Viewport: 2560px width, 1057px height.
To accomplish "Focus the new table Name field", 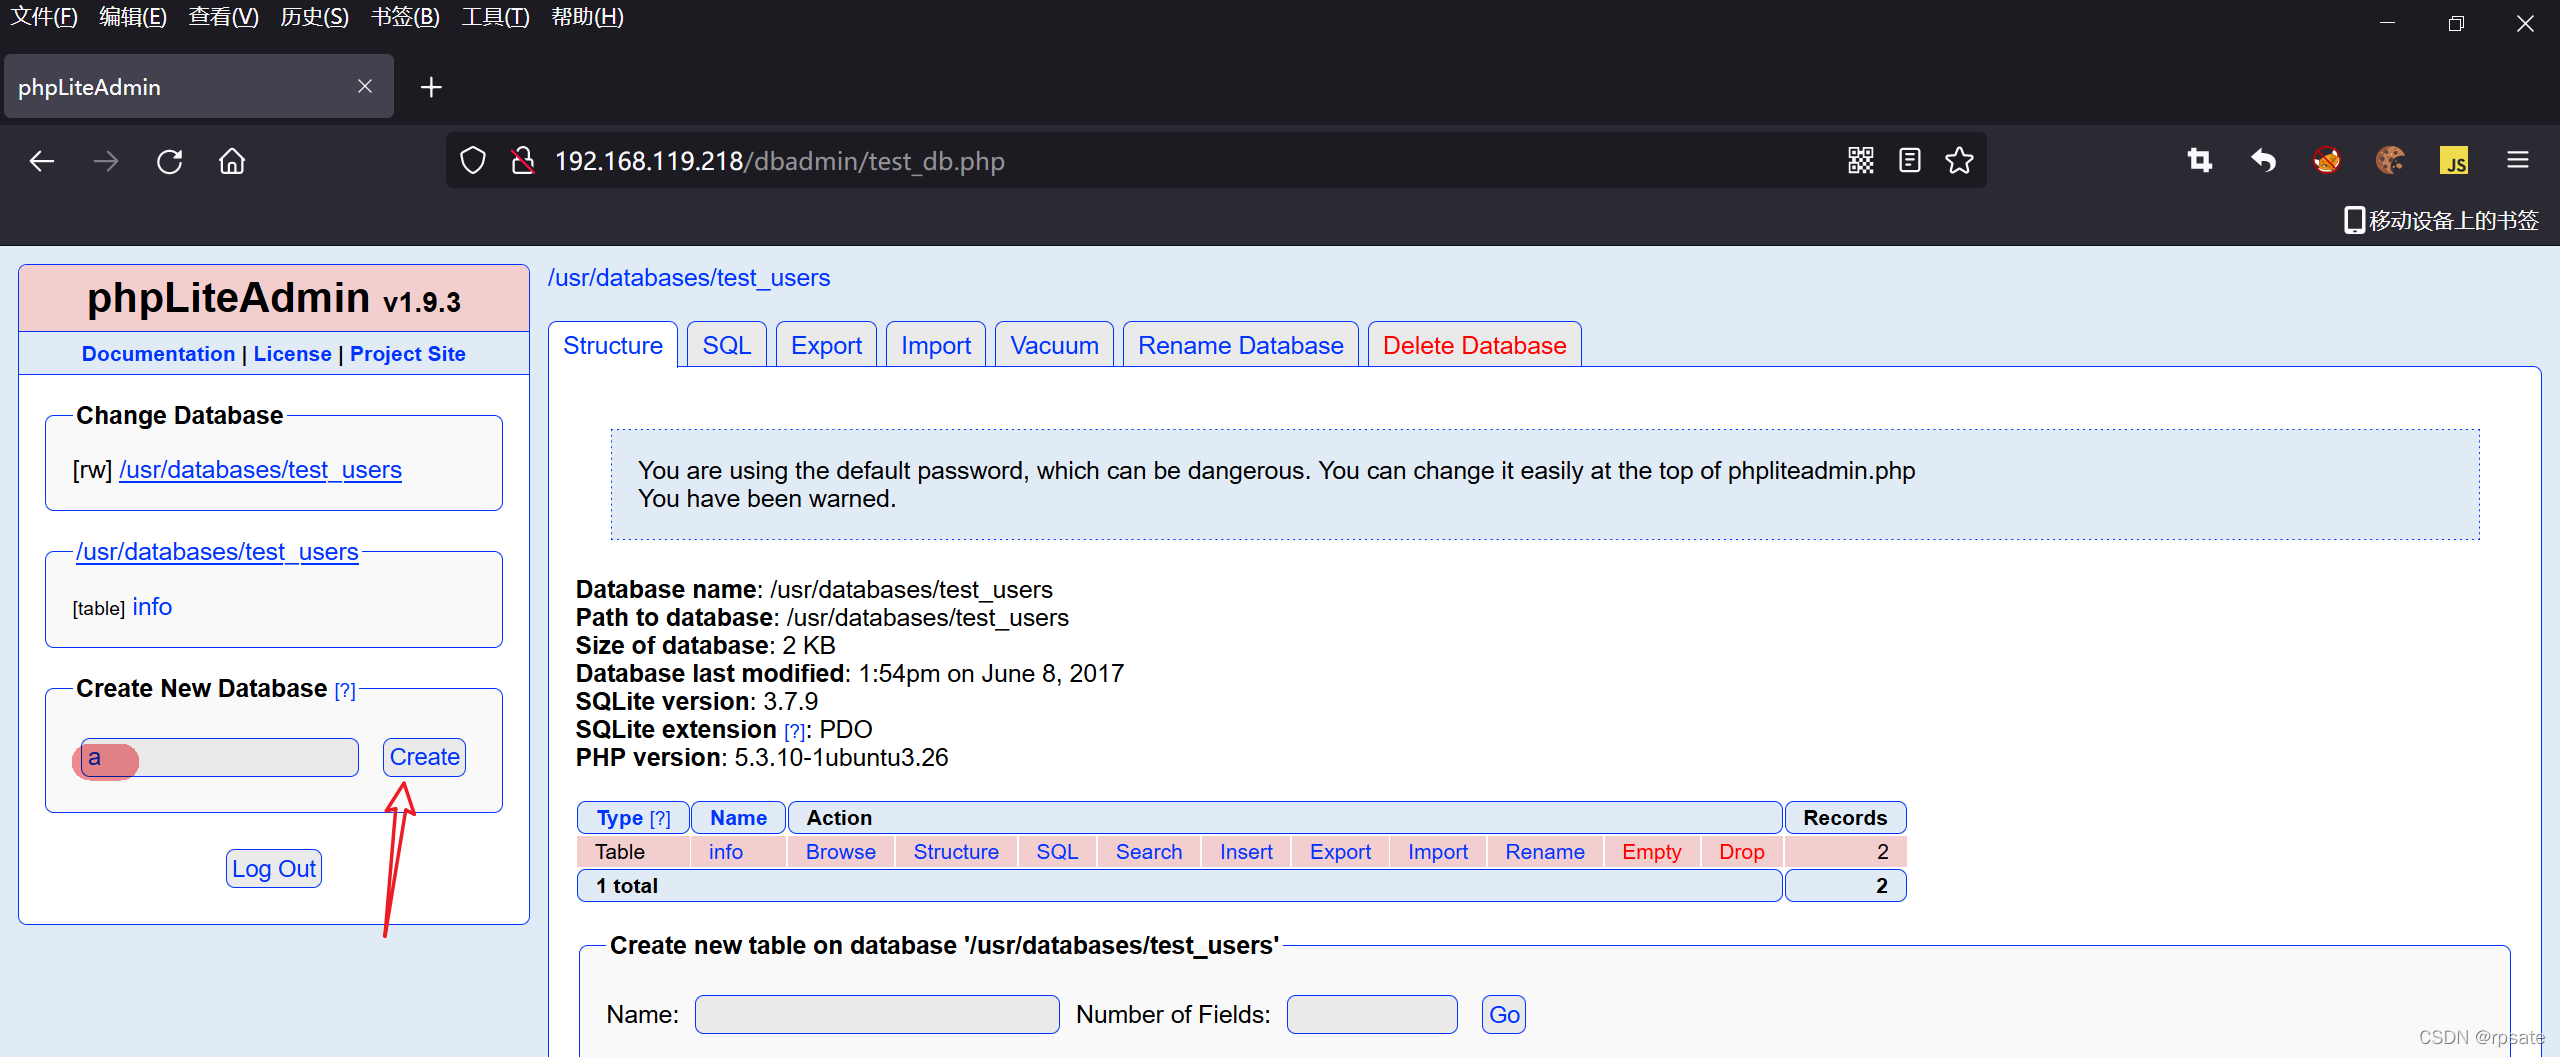I will [877, 1015].
